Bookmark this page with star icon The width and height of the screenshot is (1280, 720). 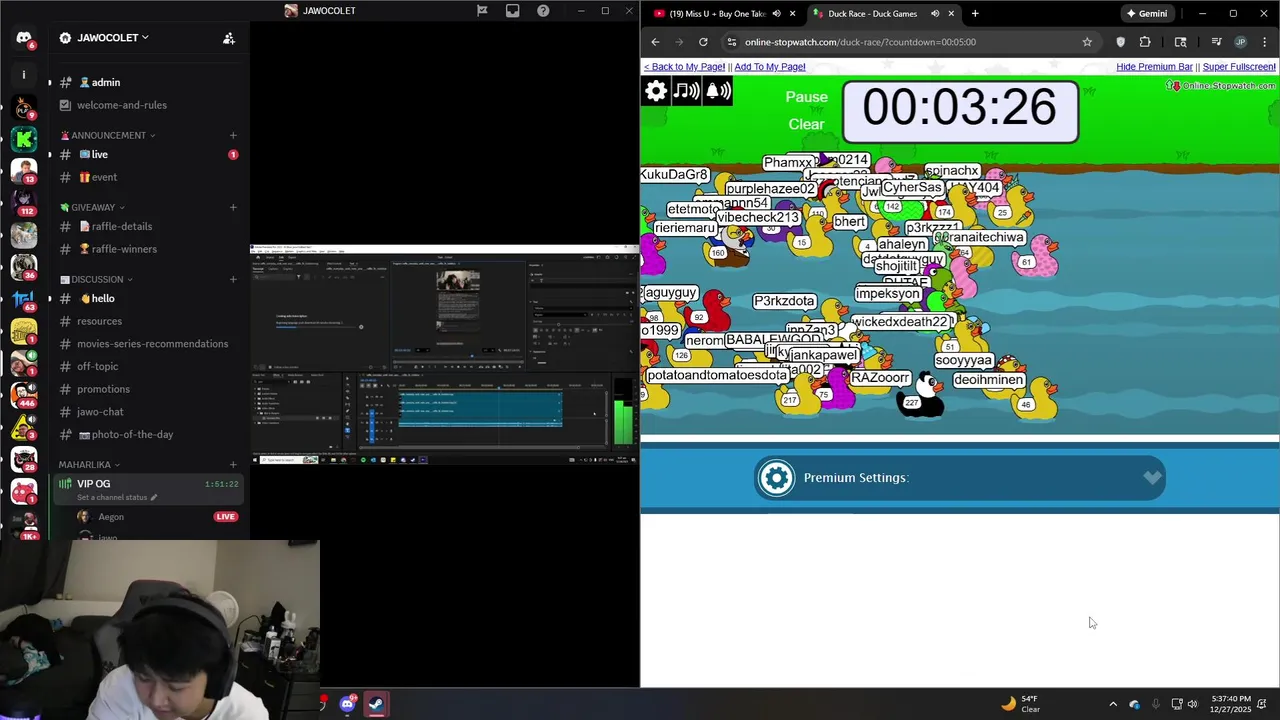pyautogui.click(x=1087, y=42)
